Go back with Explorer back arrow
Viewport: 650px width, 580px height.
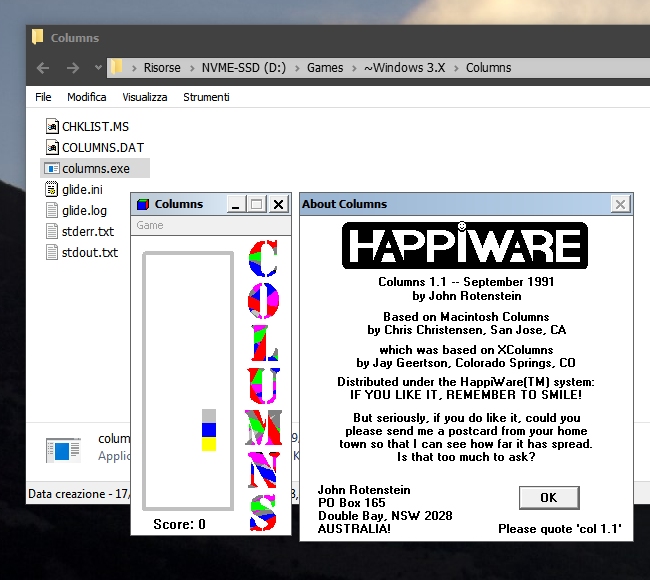tap(43, 68)
